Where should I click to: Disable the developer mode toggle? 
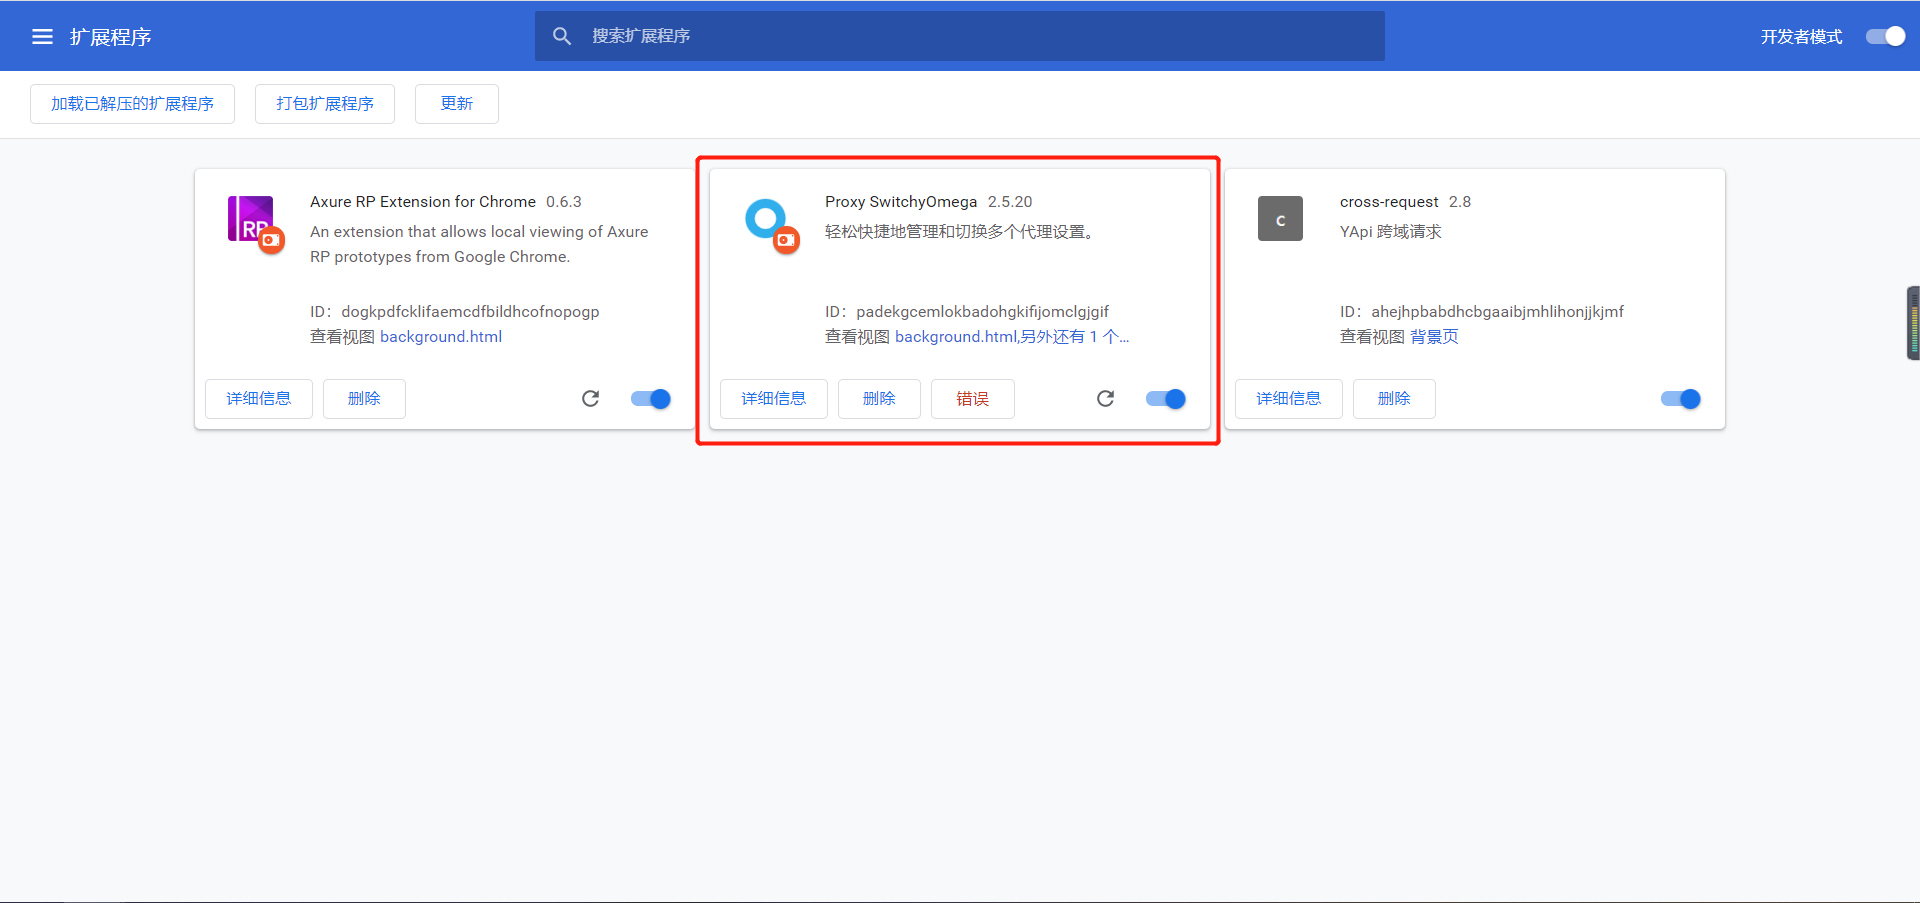(x=1884, y=35)
